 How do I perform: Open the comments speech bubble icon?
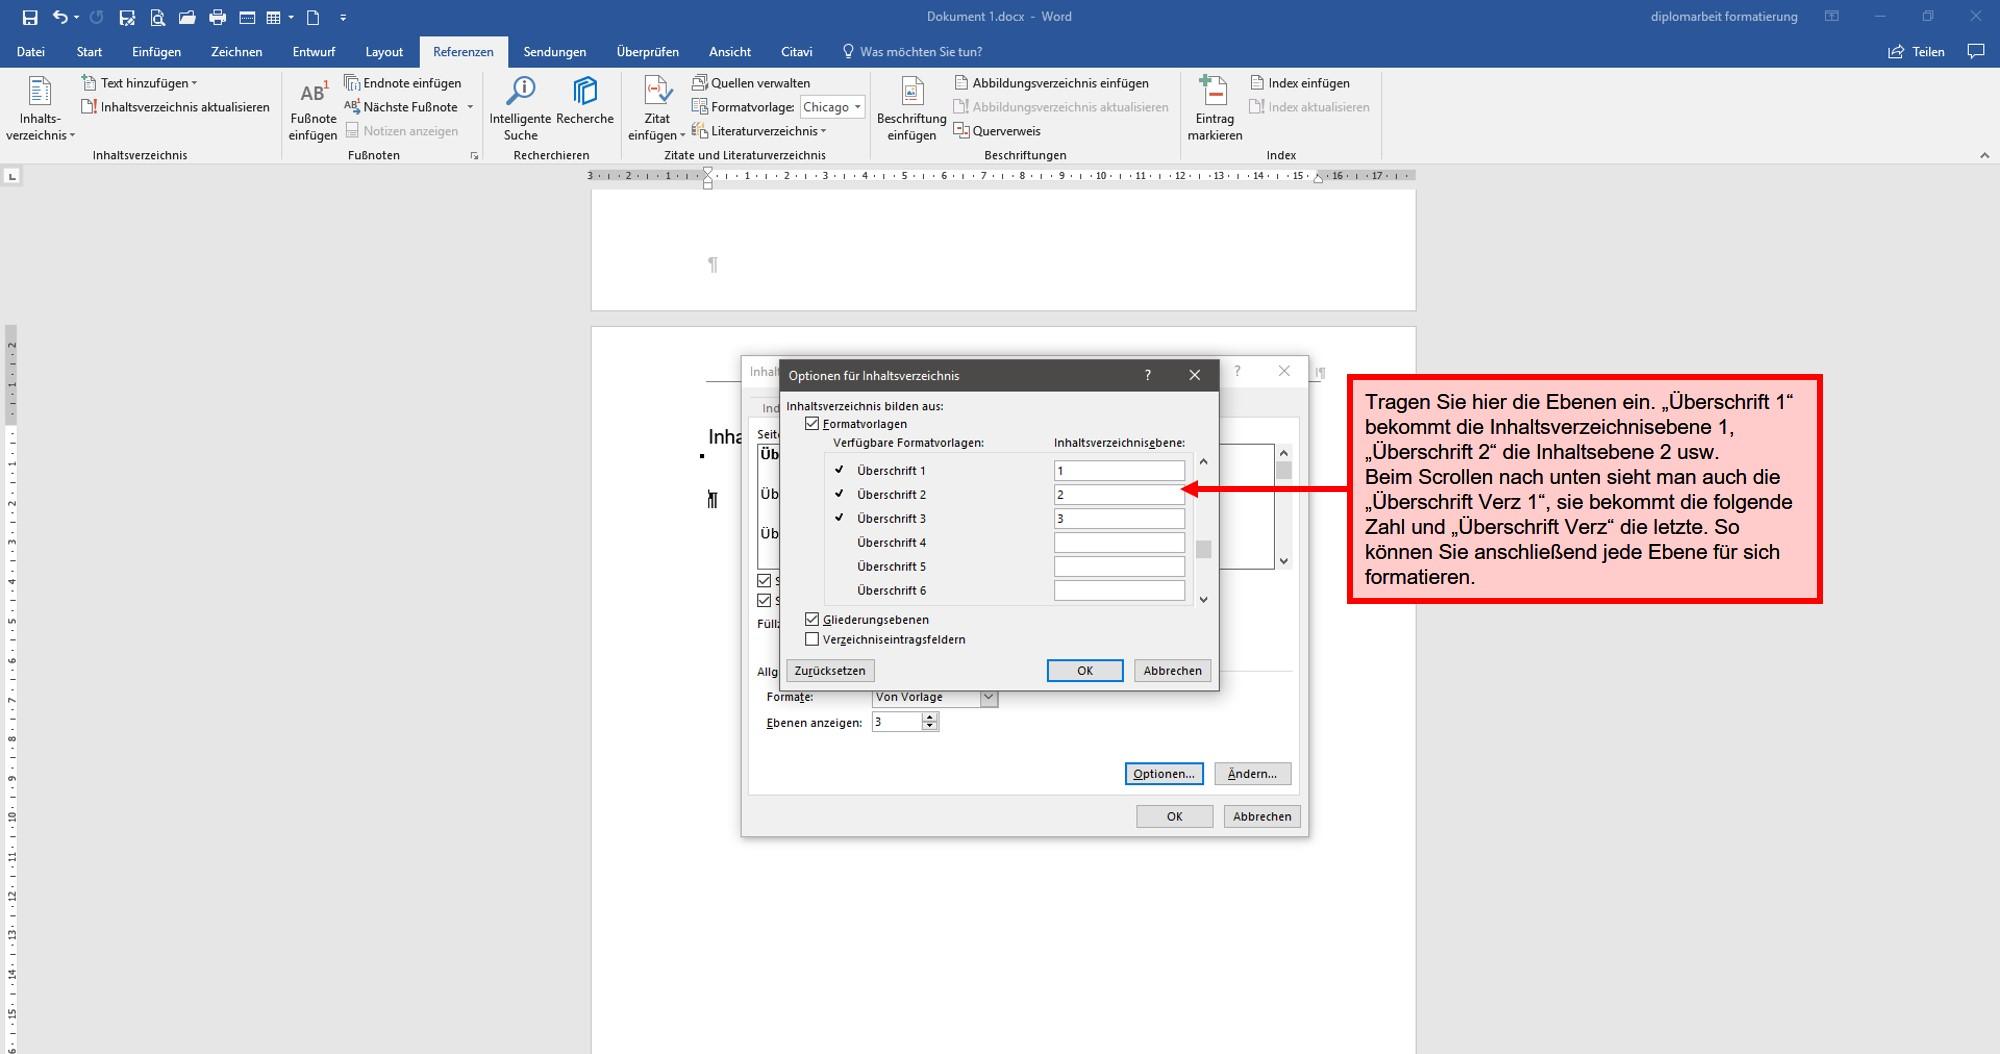pos(1976,52)
